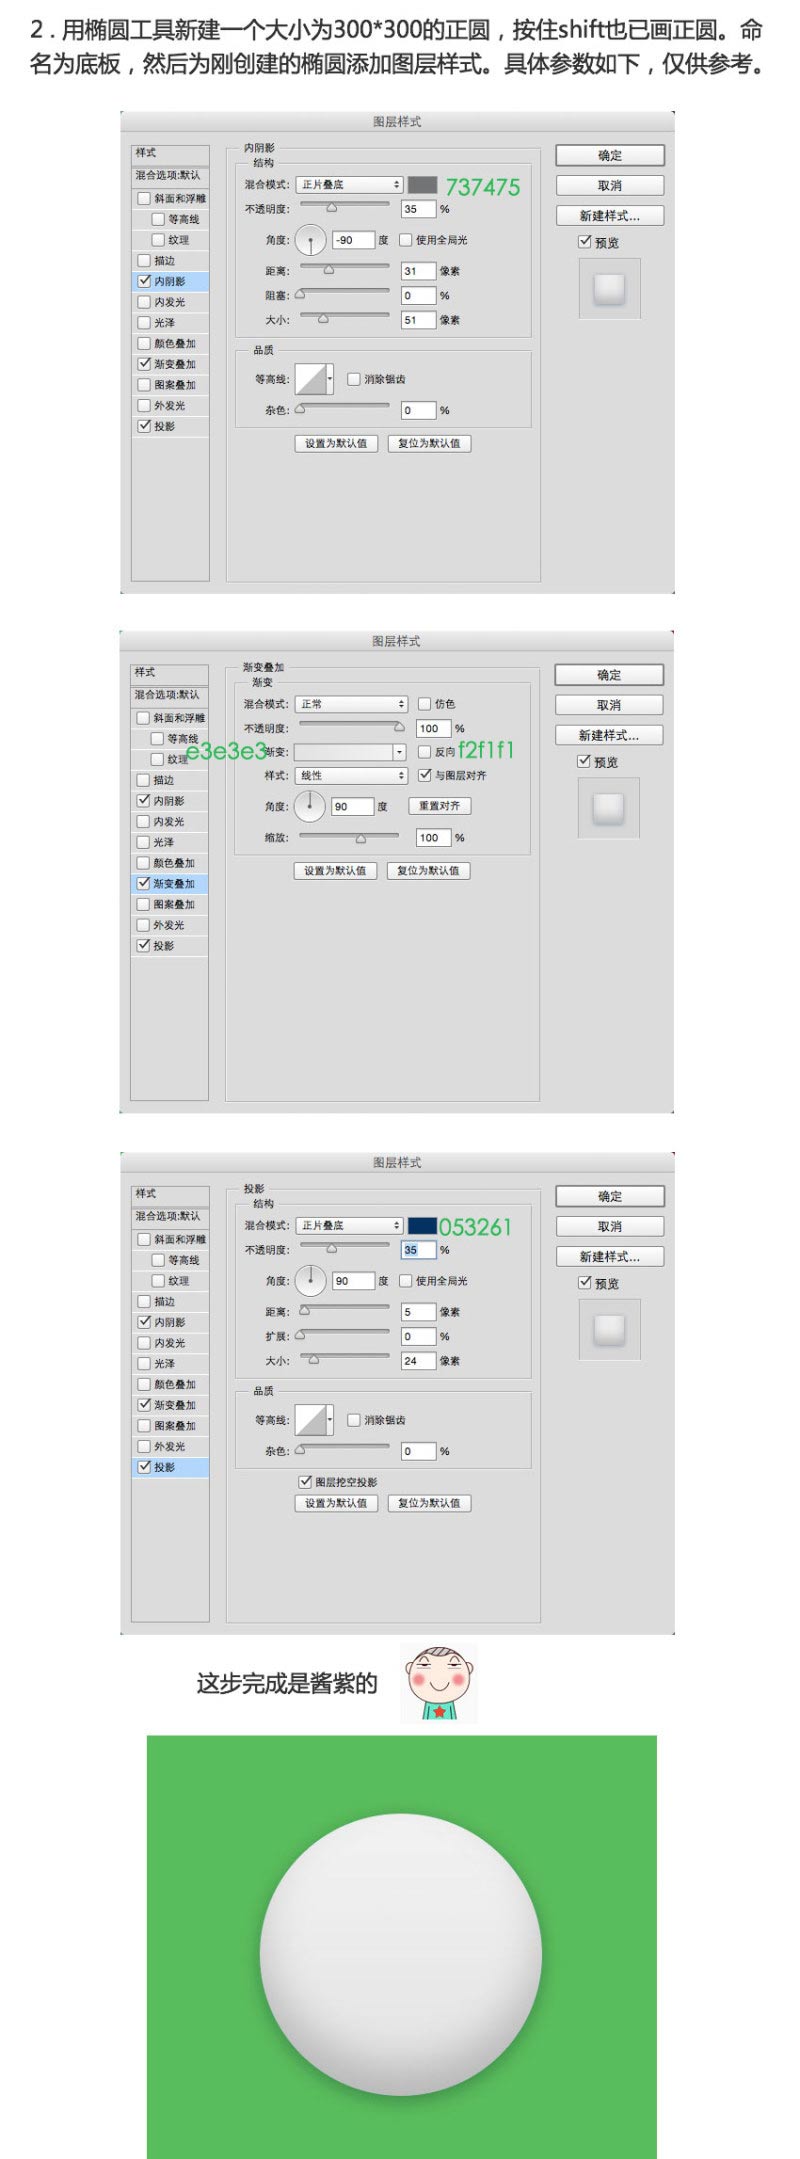This screenshot has width=800, height=2159.
Task: Click 缩放 field showing 100 in 渐变叠加
Action: click(x=433, y=838)
